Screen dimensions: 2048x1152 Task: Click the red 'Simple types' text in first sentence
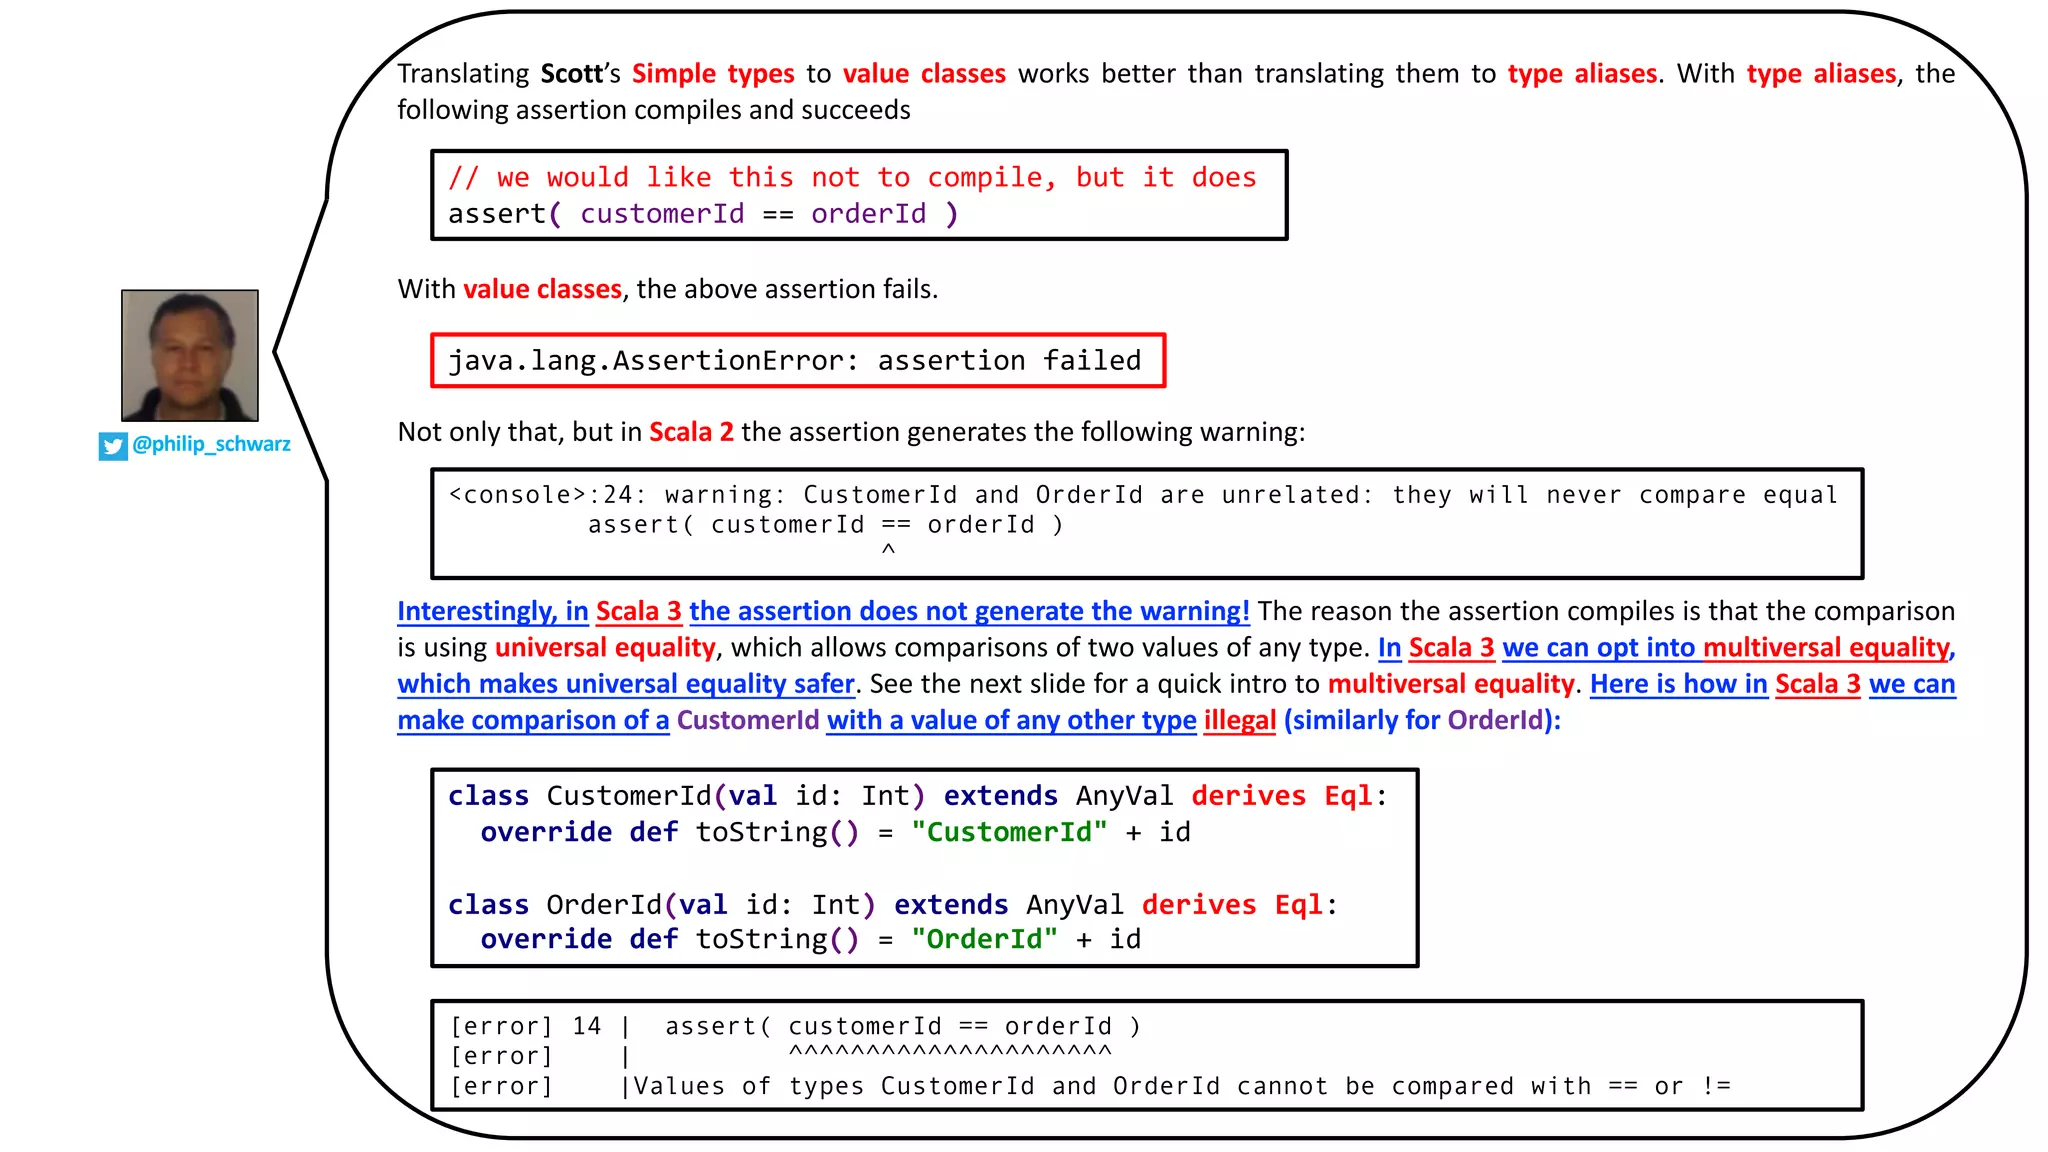713,74
